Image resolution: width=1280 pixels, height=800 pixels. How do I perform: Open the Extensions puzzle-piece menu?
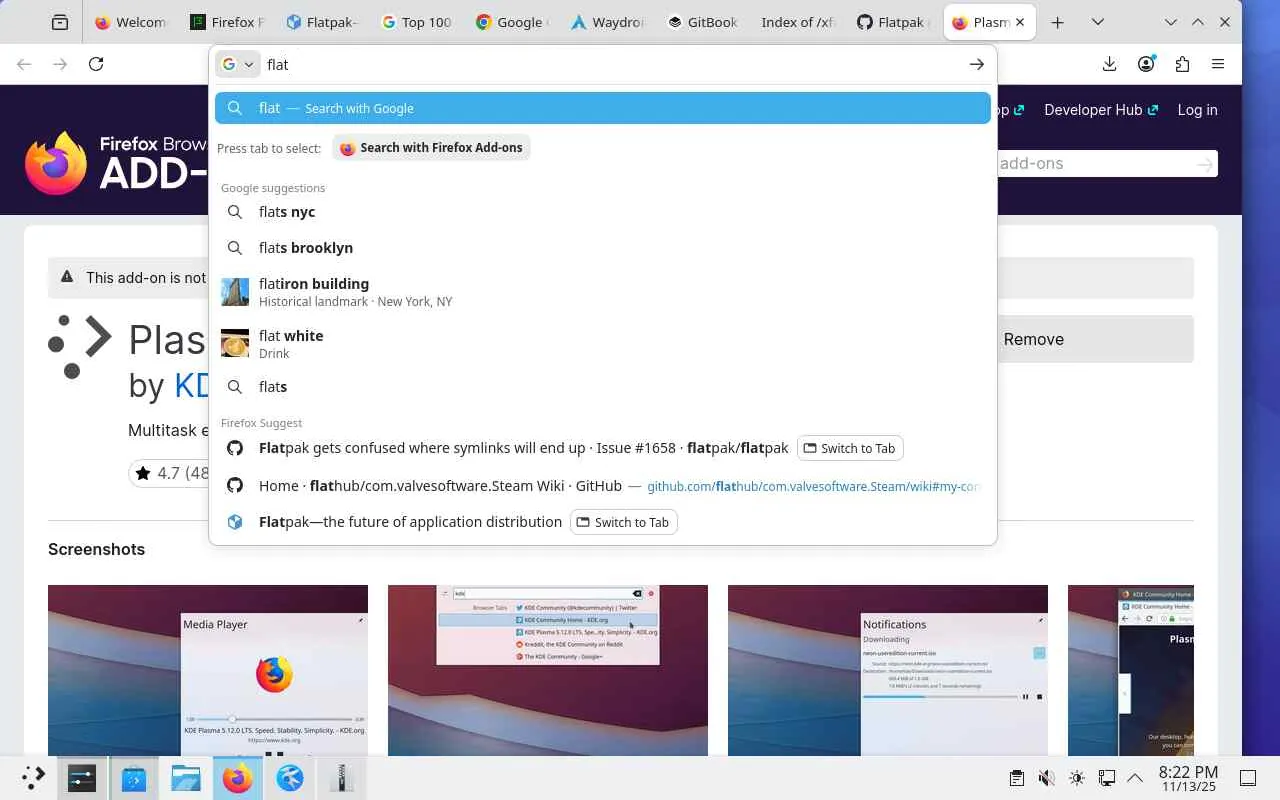pyautogui.click(x=1182, y=64)
